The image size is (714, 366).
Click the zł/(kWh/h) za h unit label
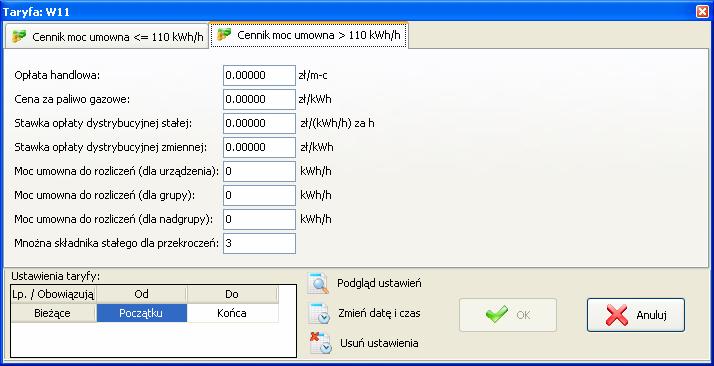coord(337,123)
